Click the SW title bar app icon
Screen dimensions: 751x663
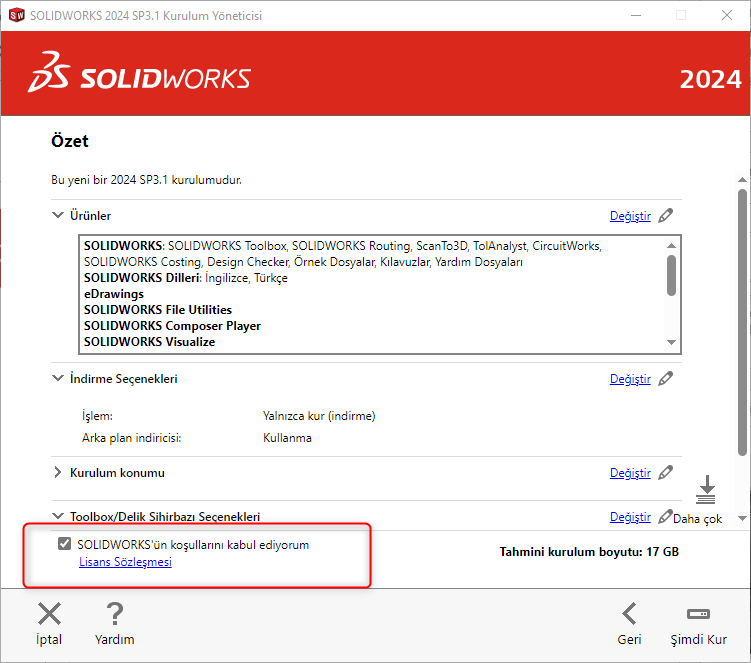click(17, 15)
